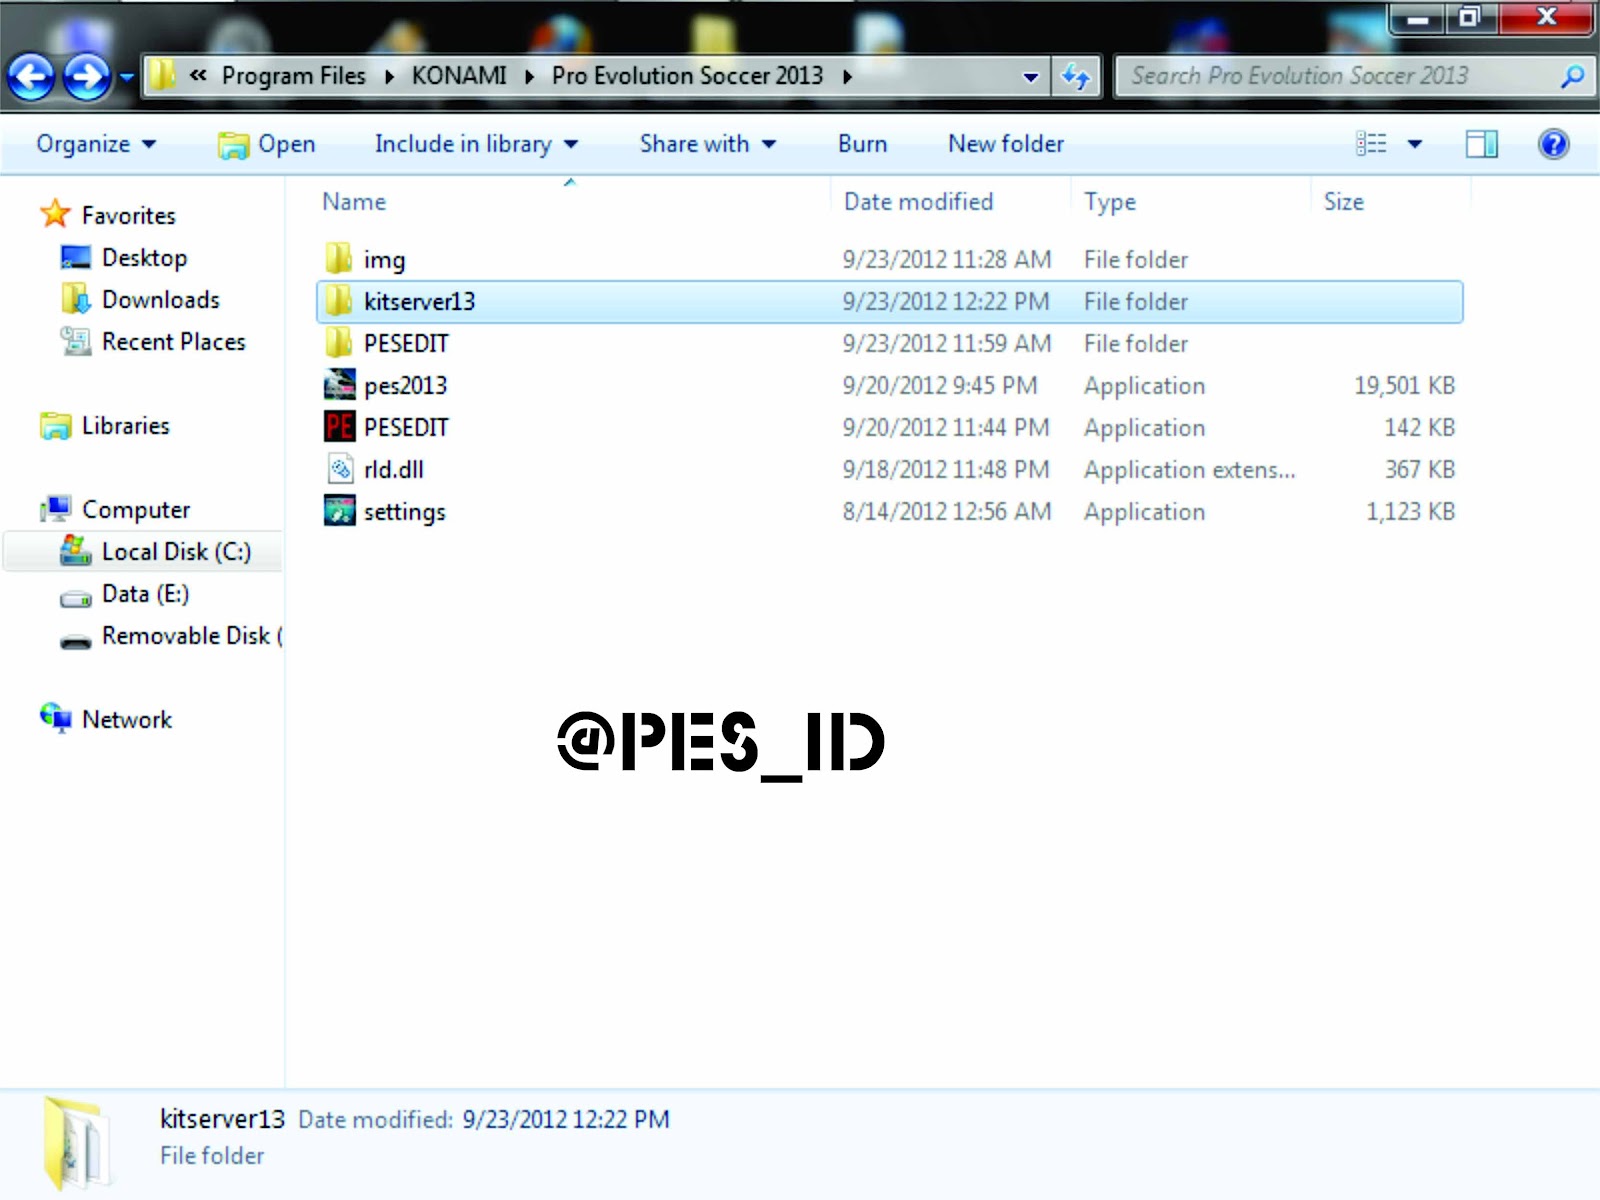Open Help with the question mark icon

(1553, 144)
